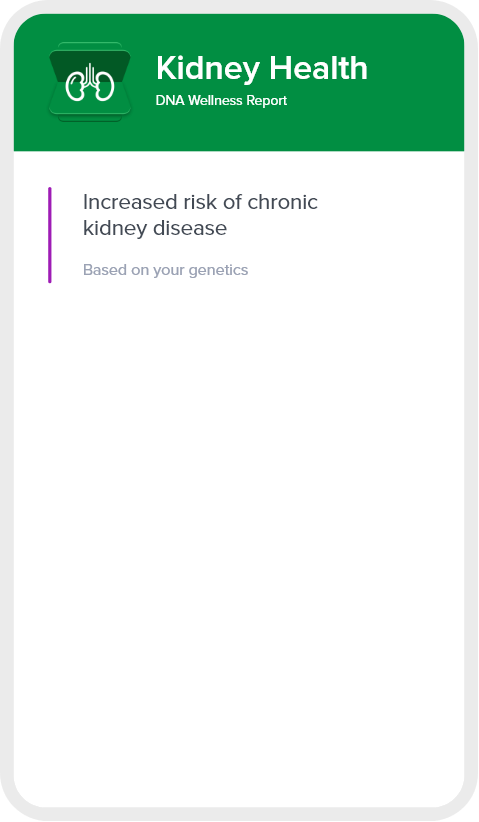Select the DNA Wellness Report subtitle
The width and height of the screenshot is (479, 822).
coord(221,100)
